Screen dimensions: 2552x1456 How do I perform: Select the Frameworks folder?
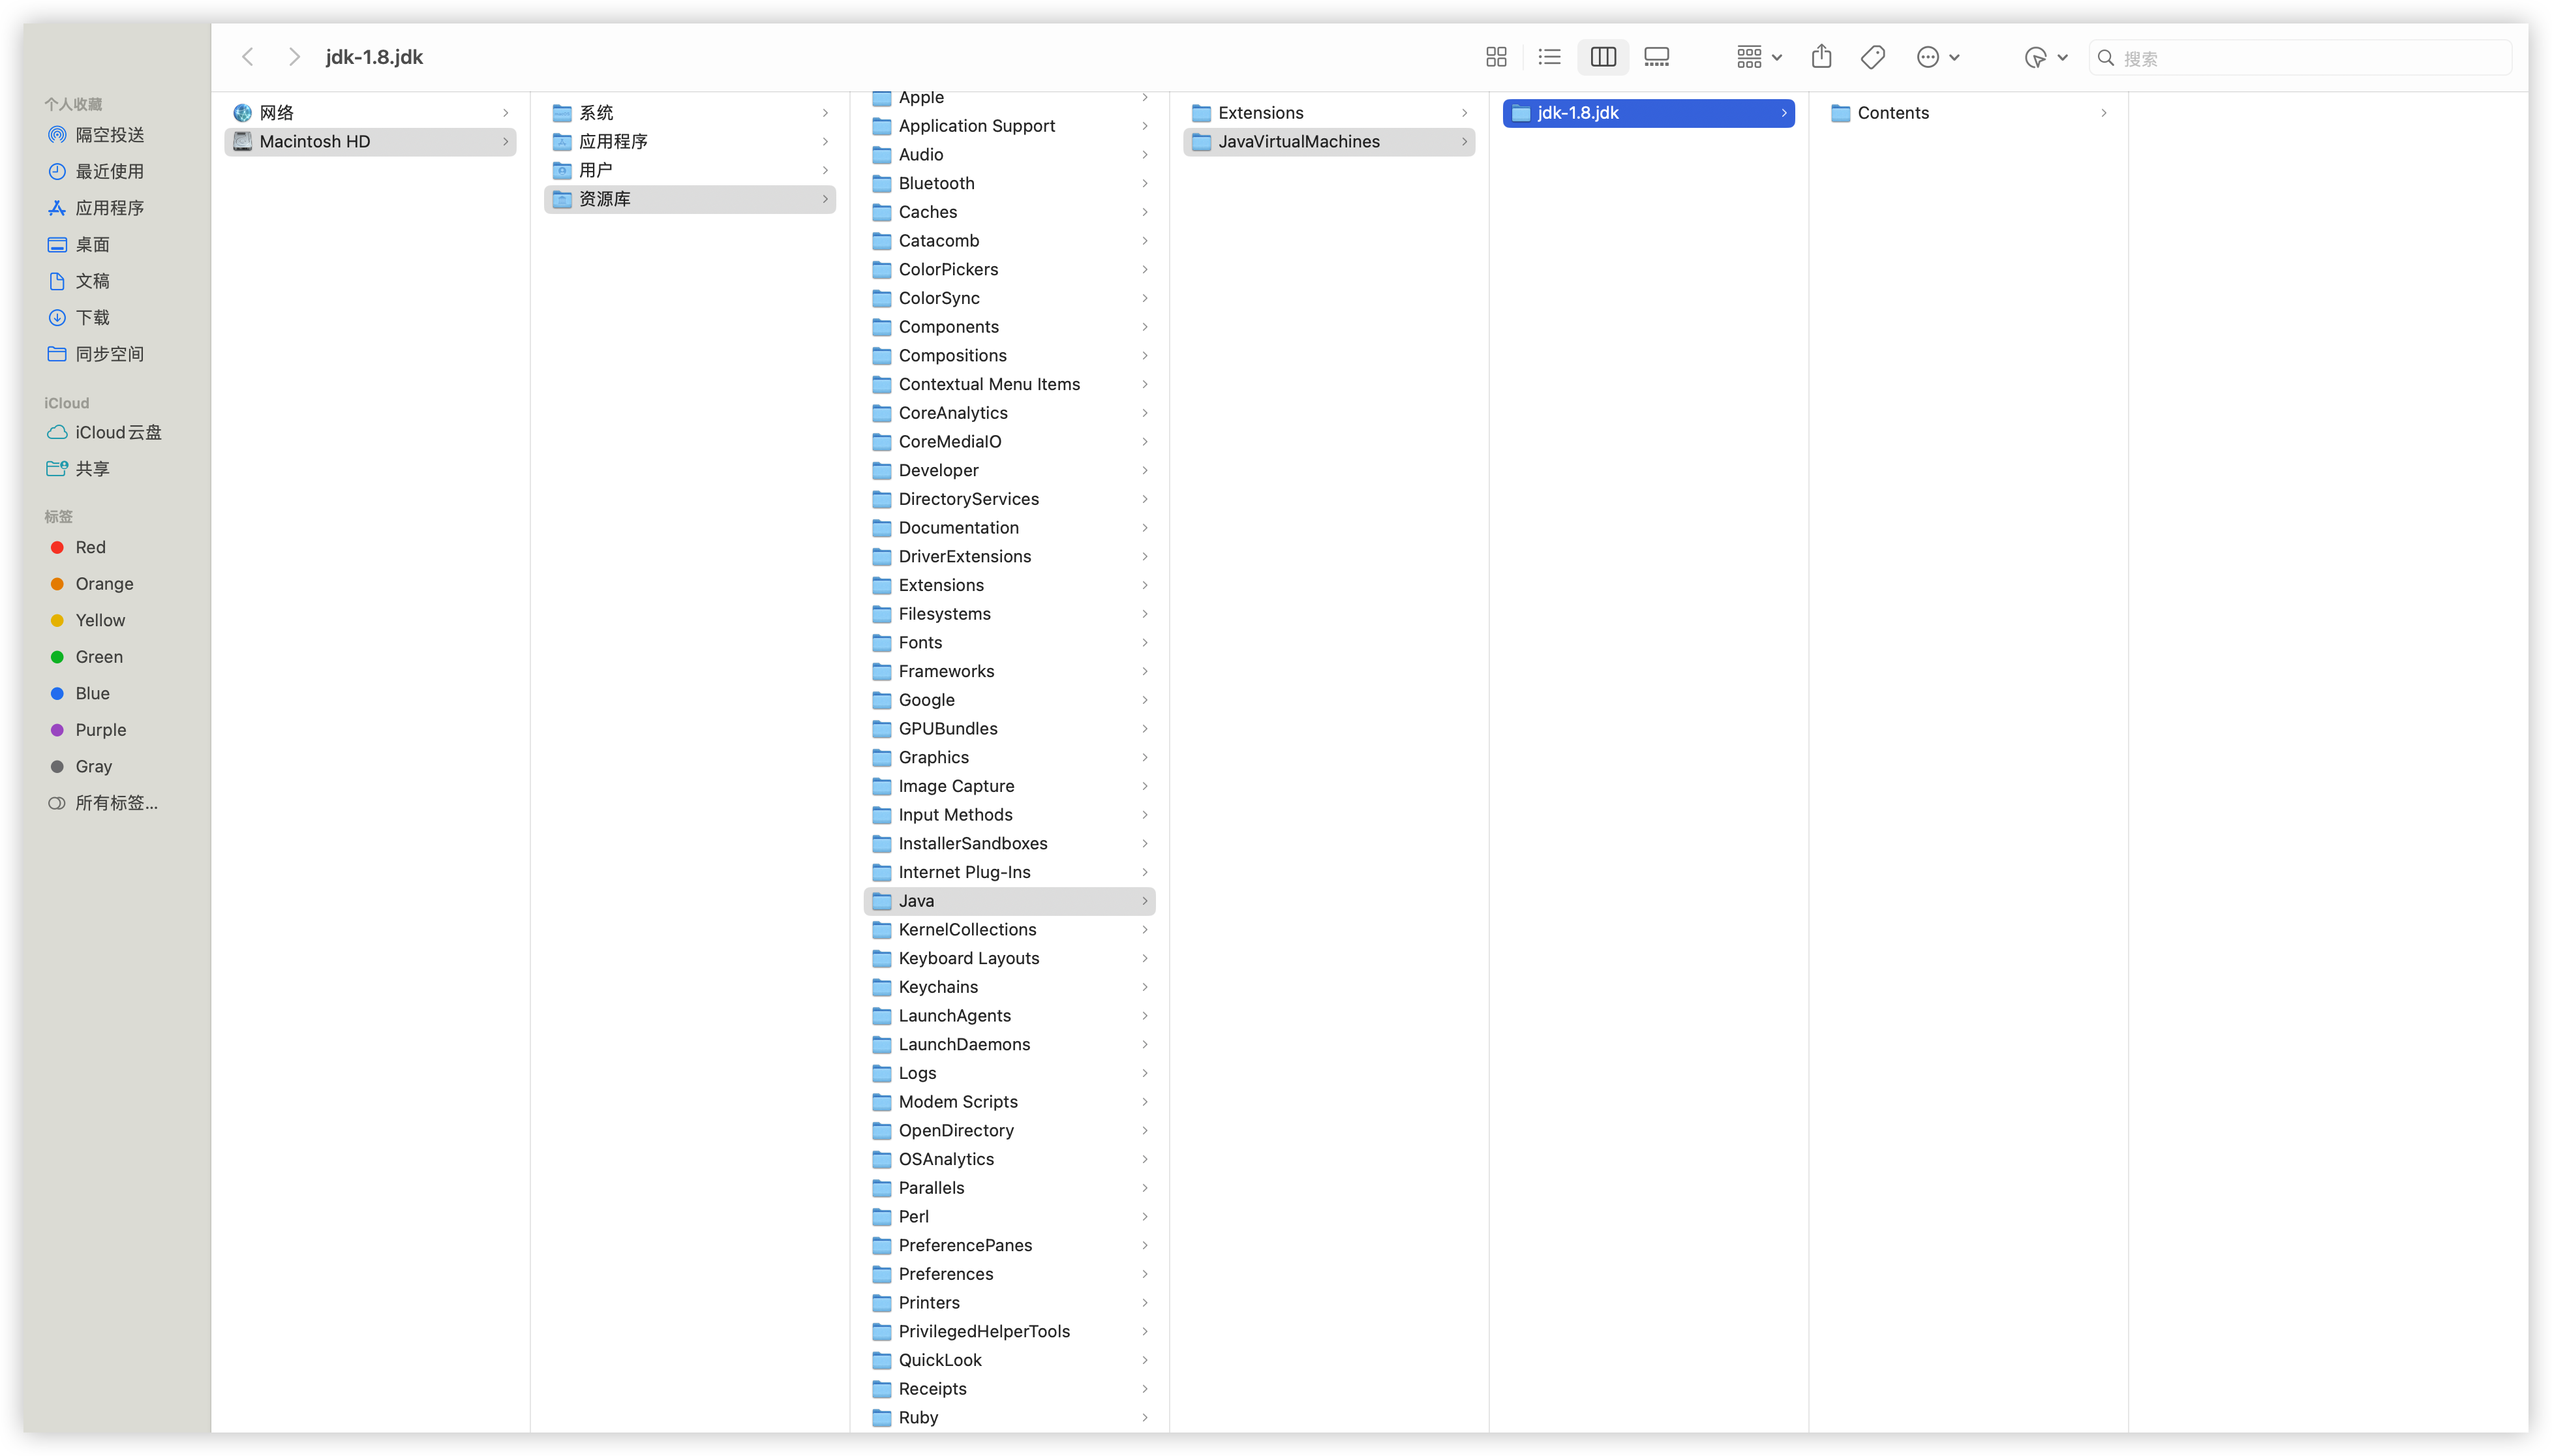coord(945,671)
